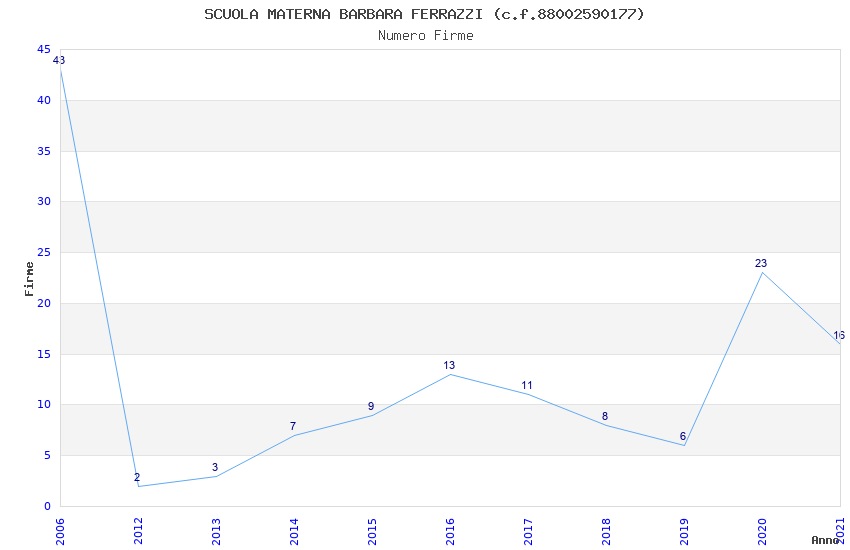The image size is (850, 550).
Task: Click the vertical axis title Firme
Action: [x=29, y=279]
